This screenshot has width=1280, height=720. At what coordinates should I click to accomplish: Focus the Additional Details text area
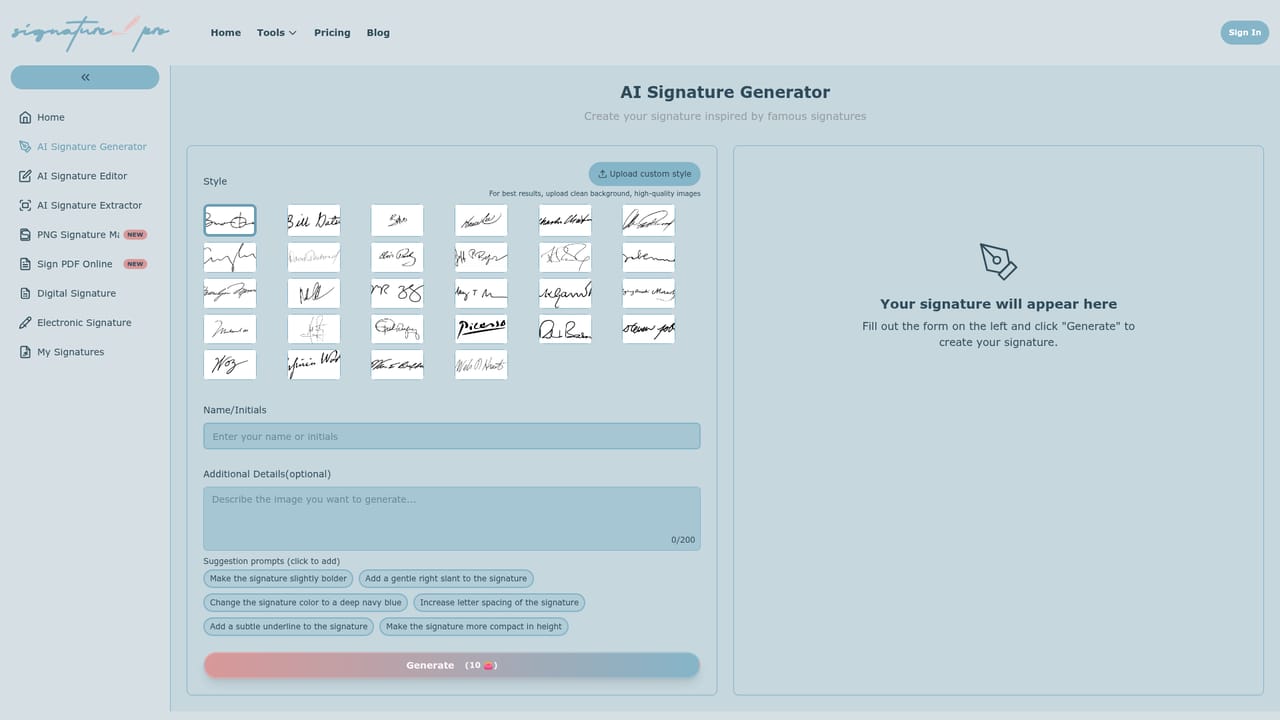click(452, 518)
